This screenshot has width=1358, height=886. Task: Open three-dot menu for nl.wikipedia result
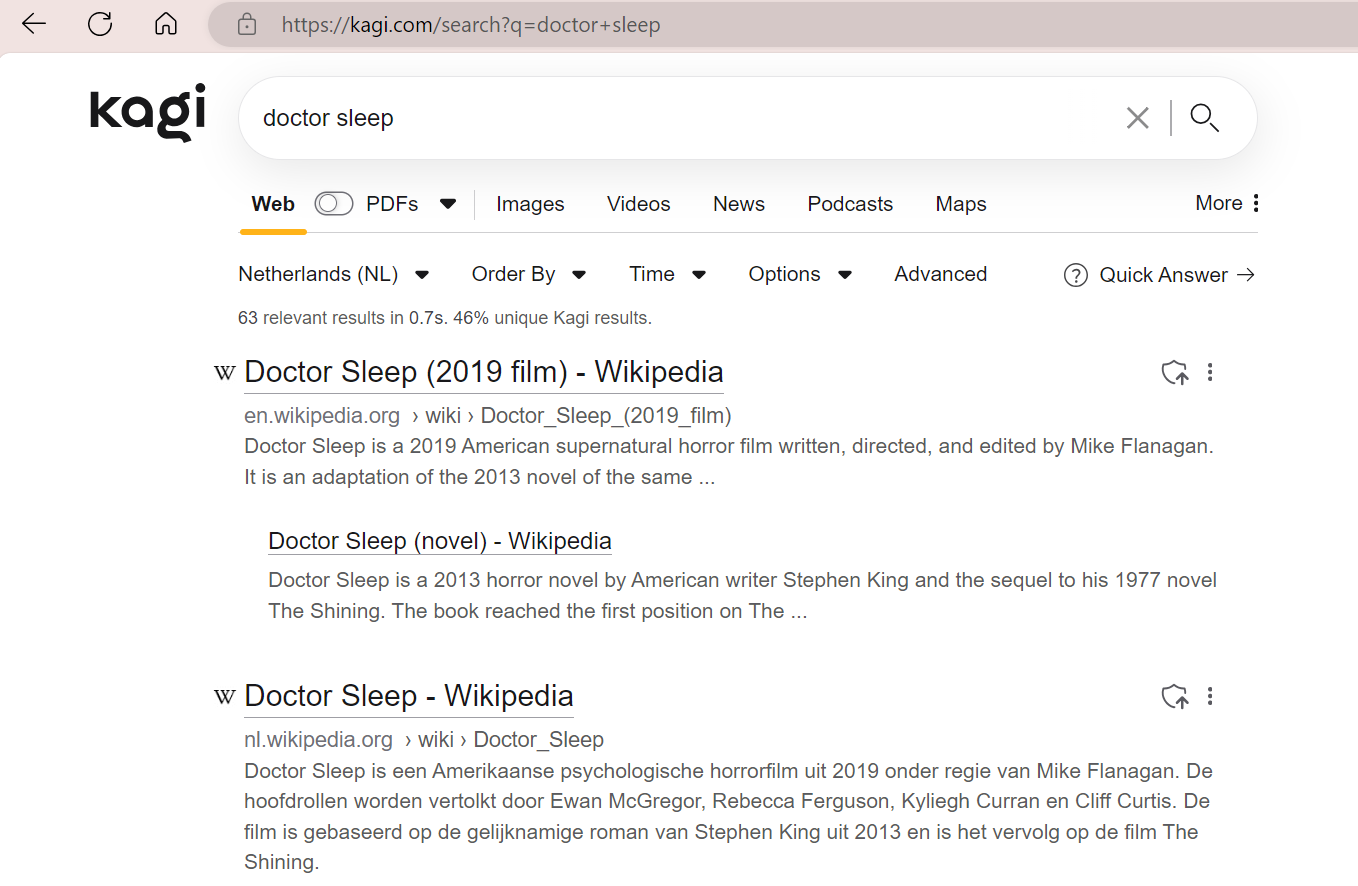coord(1210,696)
